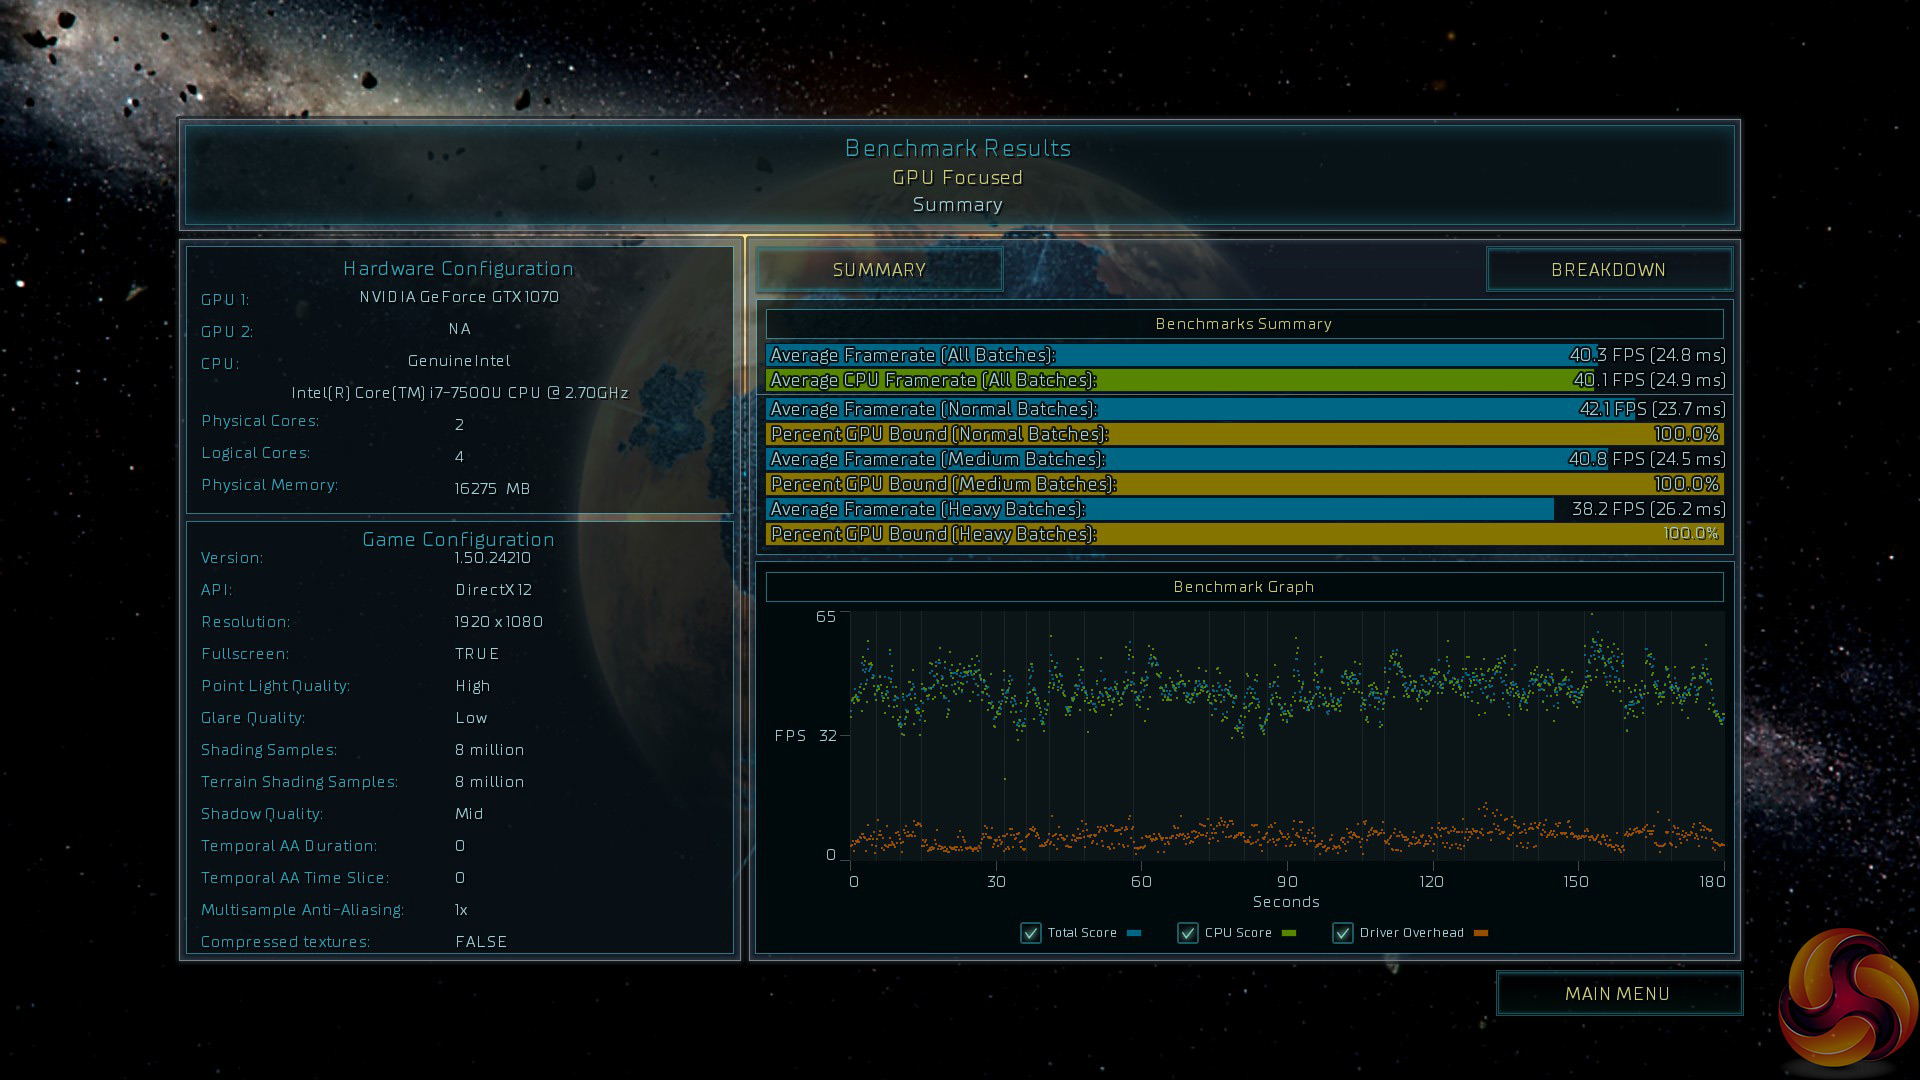The image size is (1920, 1080).
Task: Click the Average Framerate Medium Batches bar
Action: click(x=1180, y=459)
